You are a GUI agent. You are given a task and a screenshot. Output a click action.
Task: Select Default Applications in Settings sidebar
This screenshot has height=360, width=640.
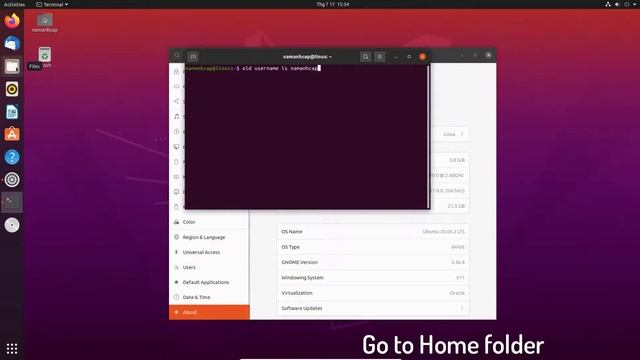(209, 282)
